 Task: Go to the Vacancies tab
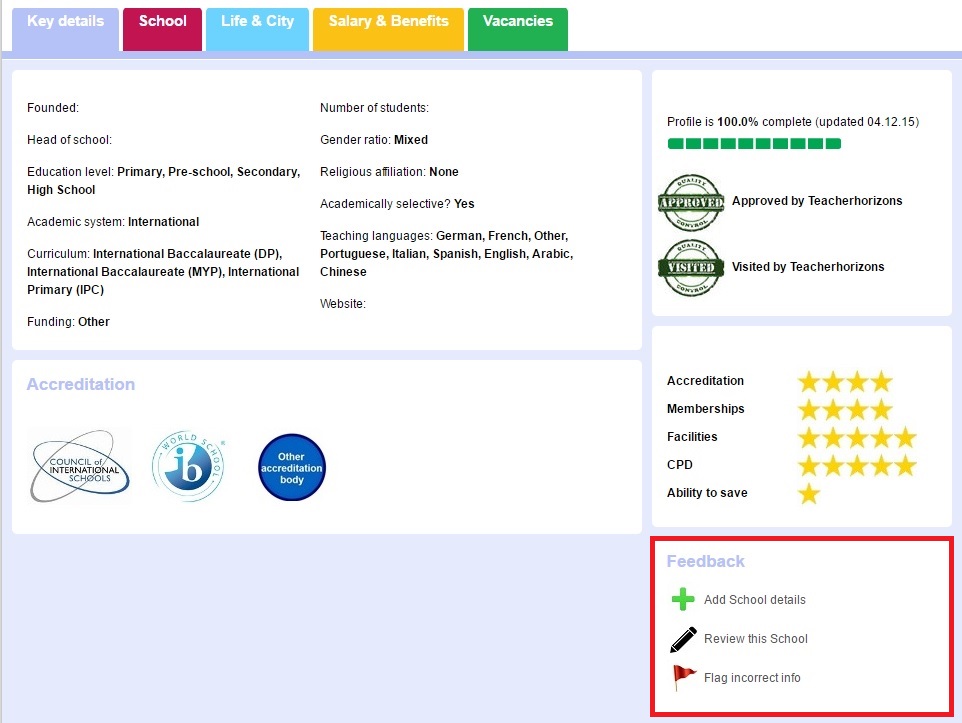(x=517, y=22)
